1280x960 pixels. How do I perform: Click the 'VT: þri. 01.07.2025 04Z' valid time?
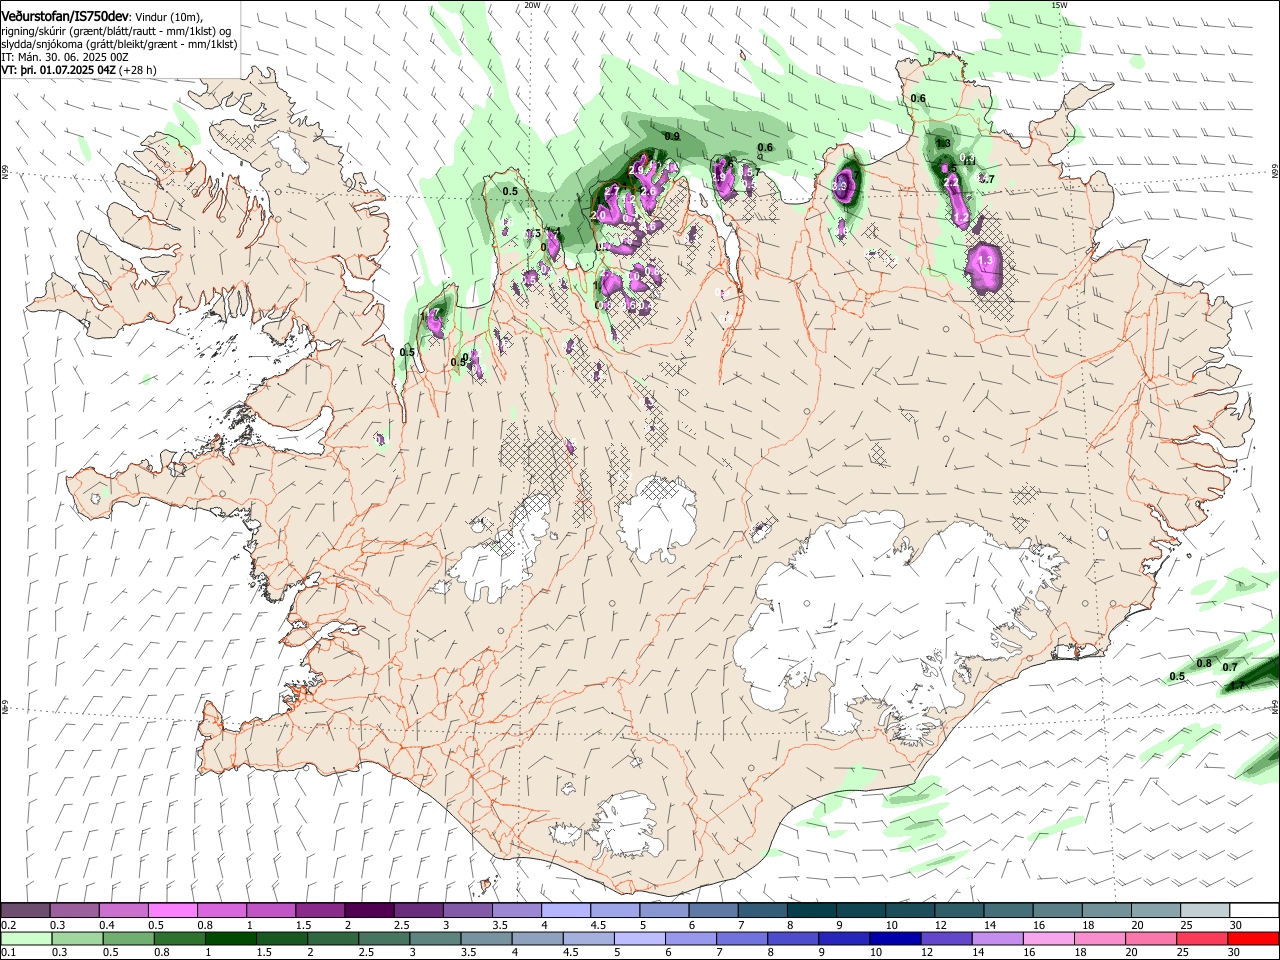click(58, 70)
